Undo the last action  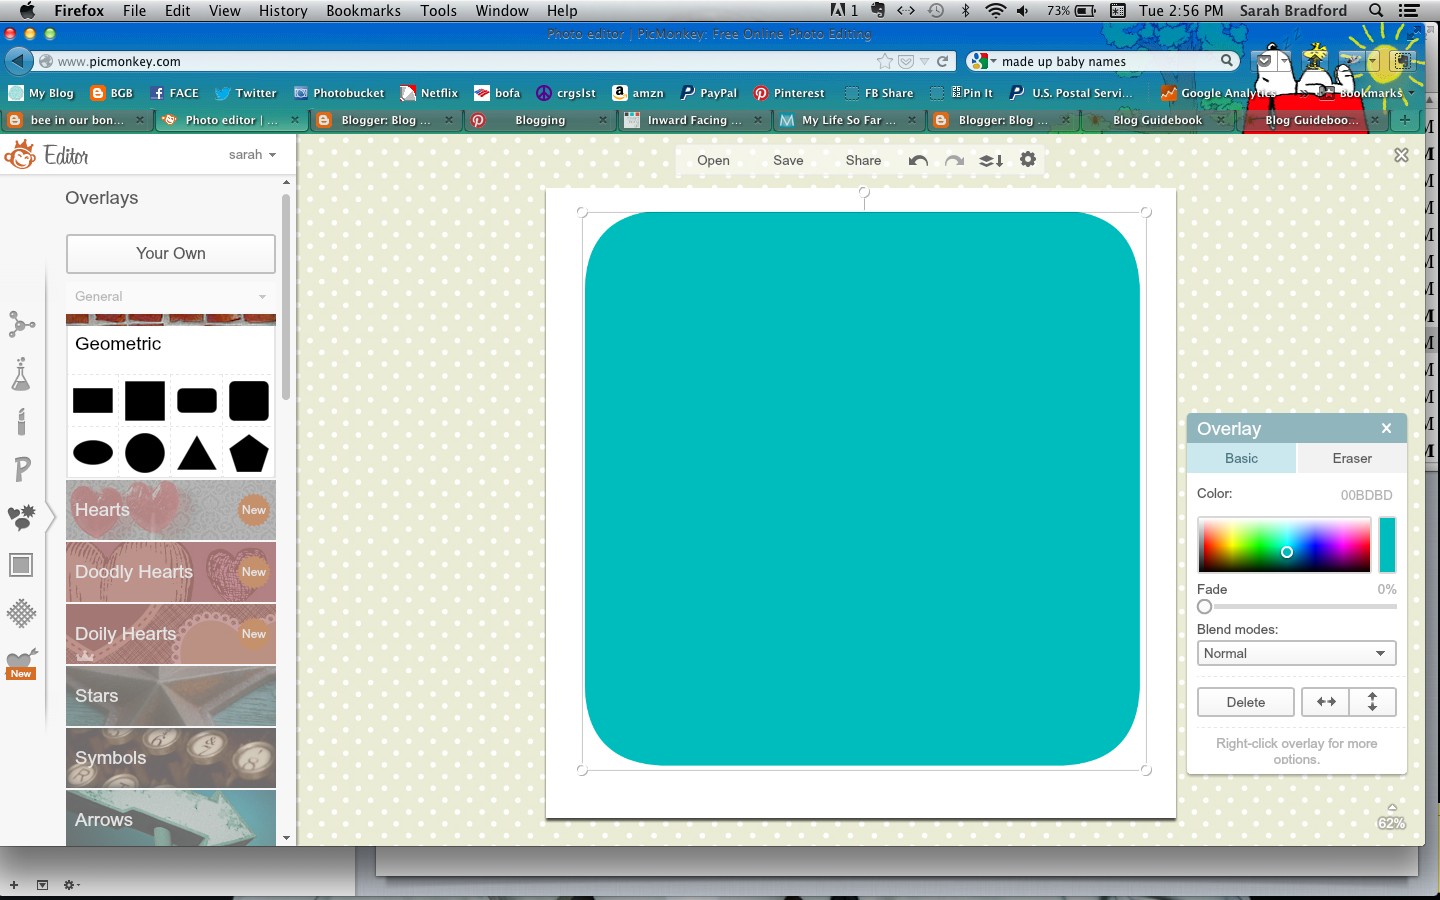(x=917, y=160)
